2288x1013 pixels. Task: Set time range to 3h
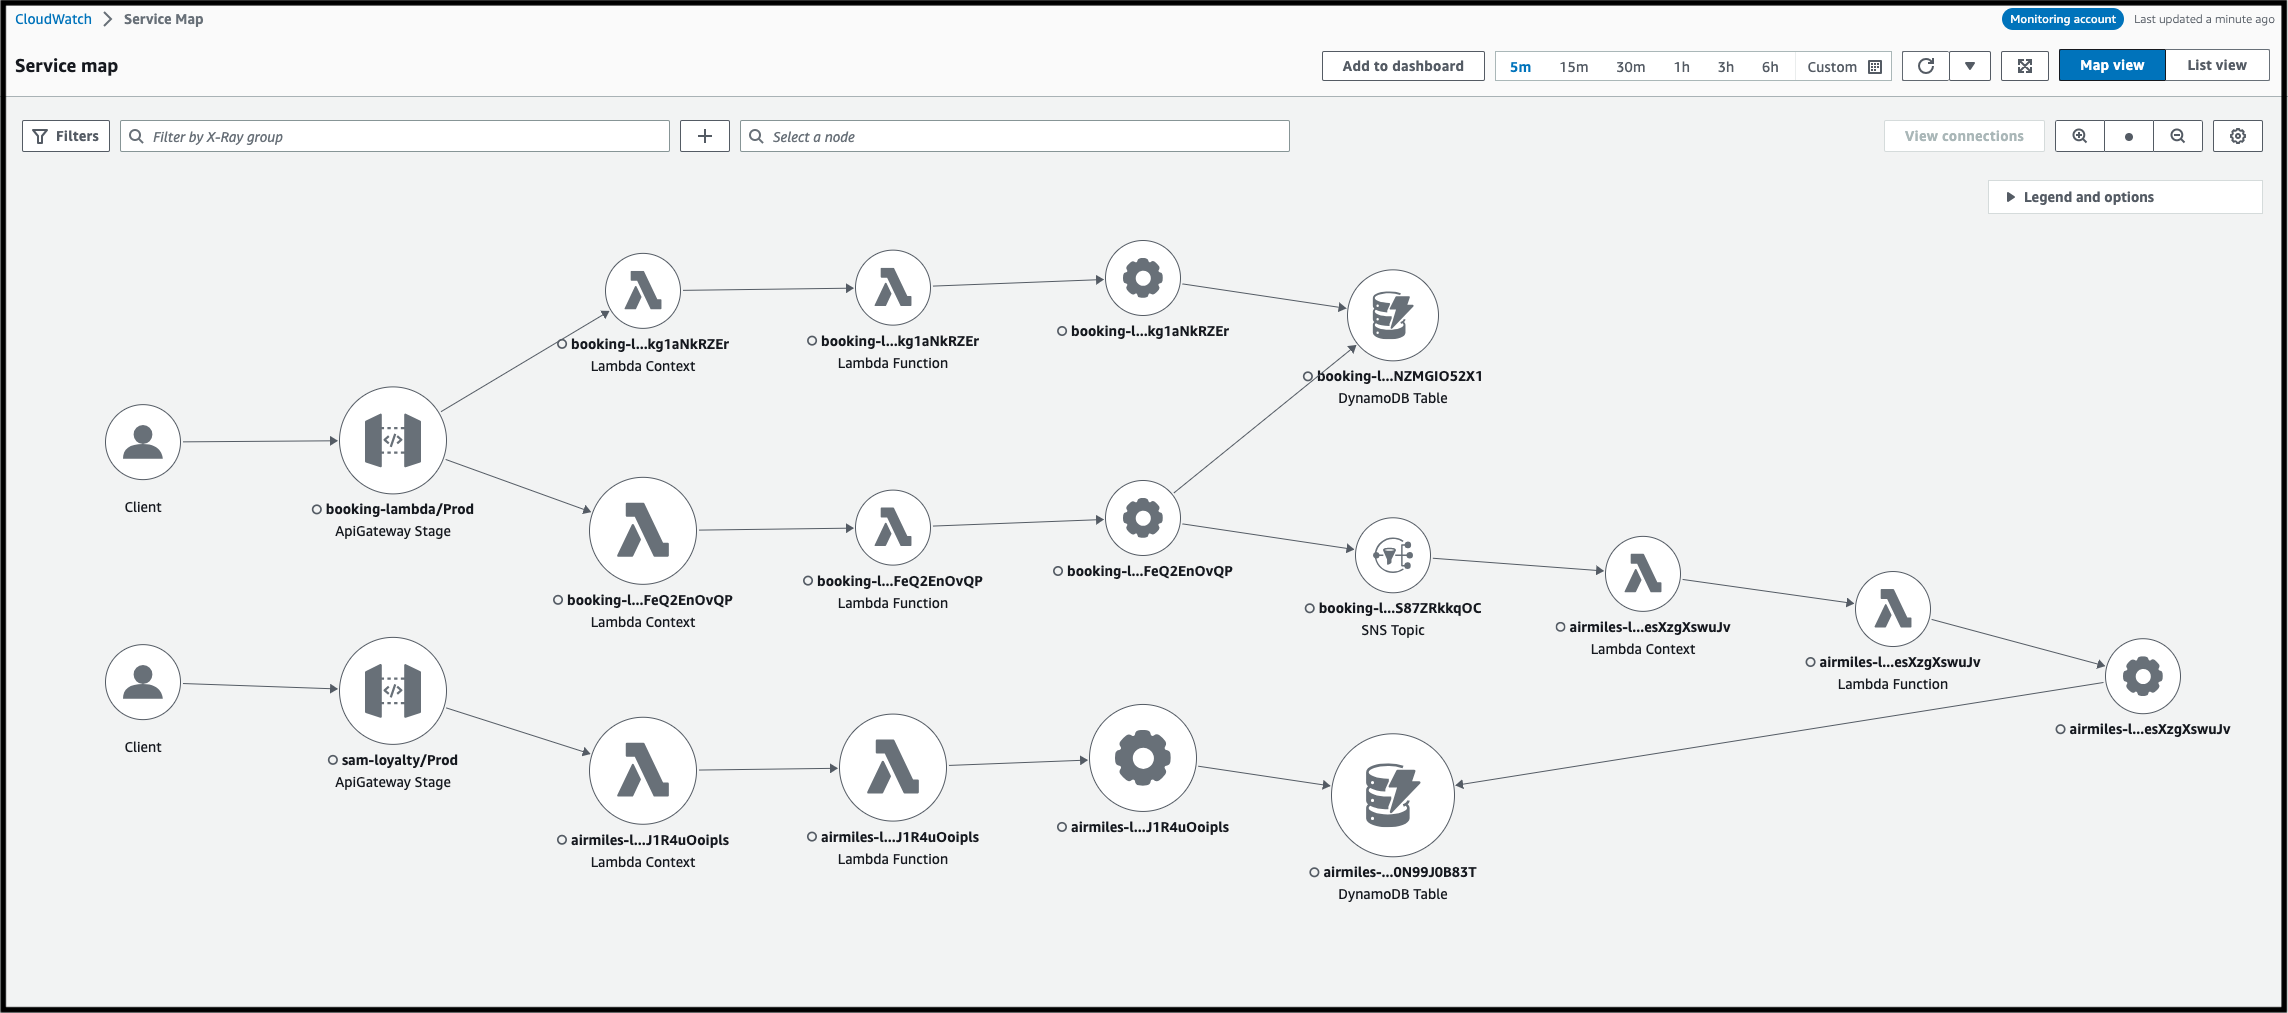point(1726,67)
